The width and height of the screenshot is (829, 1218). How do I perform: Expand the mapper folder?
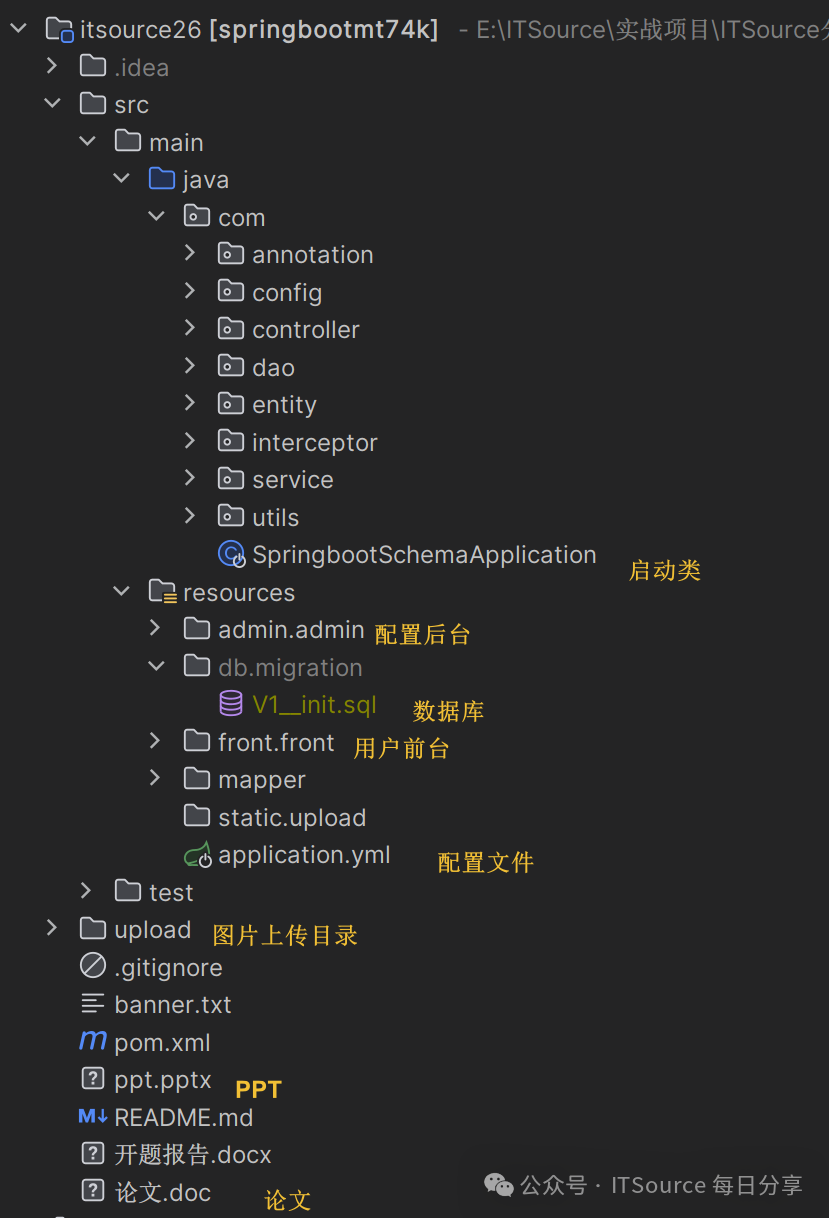point(155,779)
